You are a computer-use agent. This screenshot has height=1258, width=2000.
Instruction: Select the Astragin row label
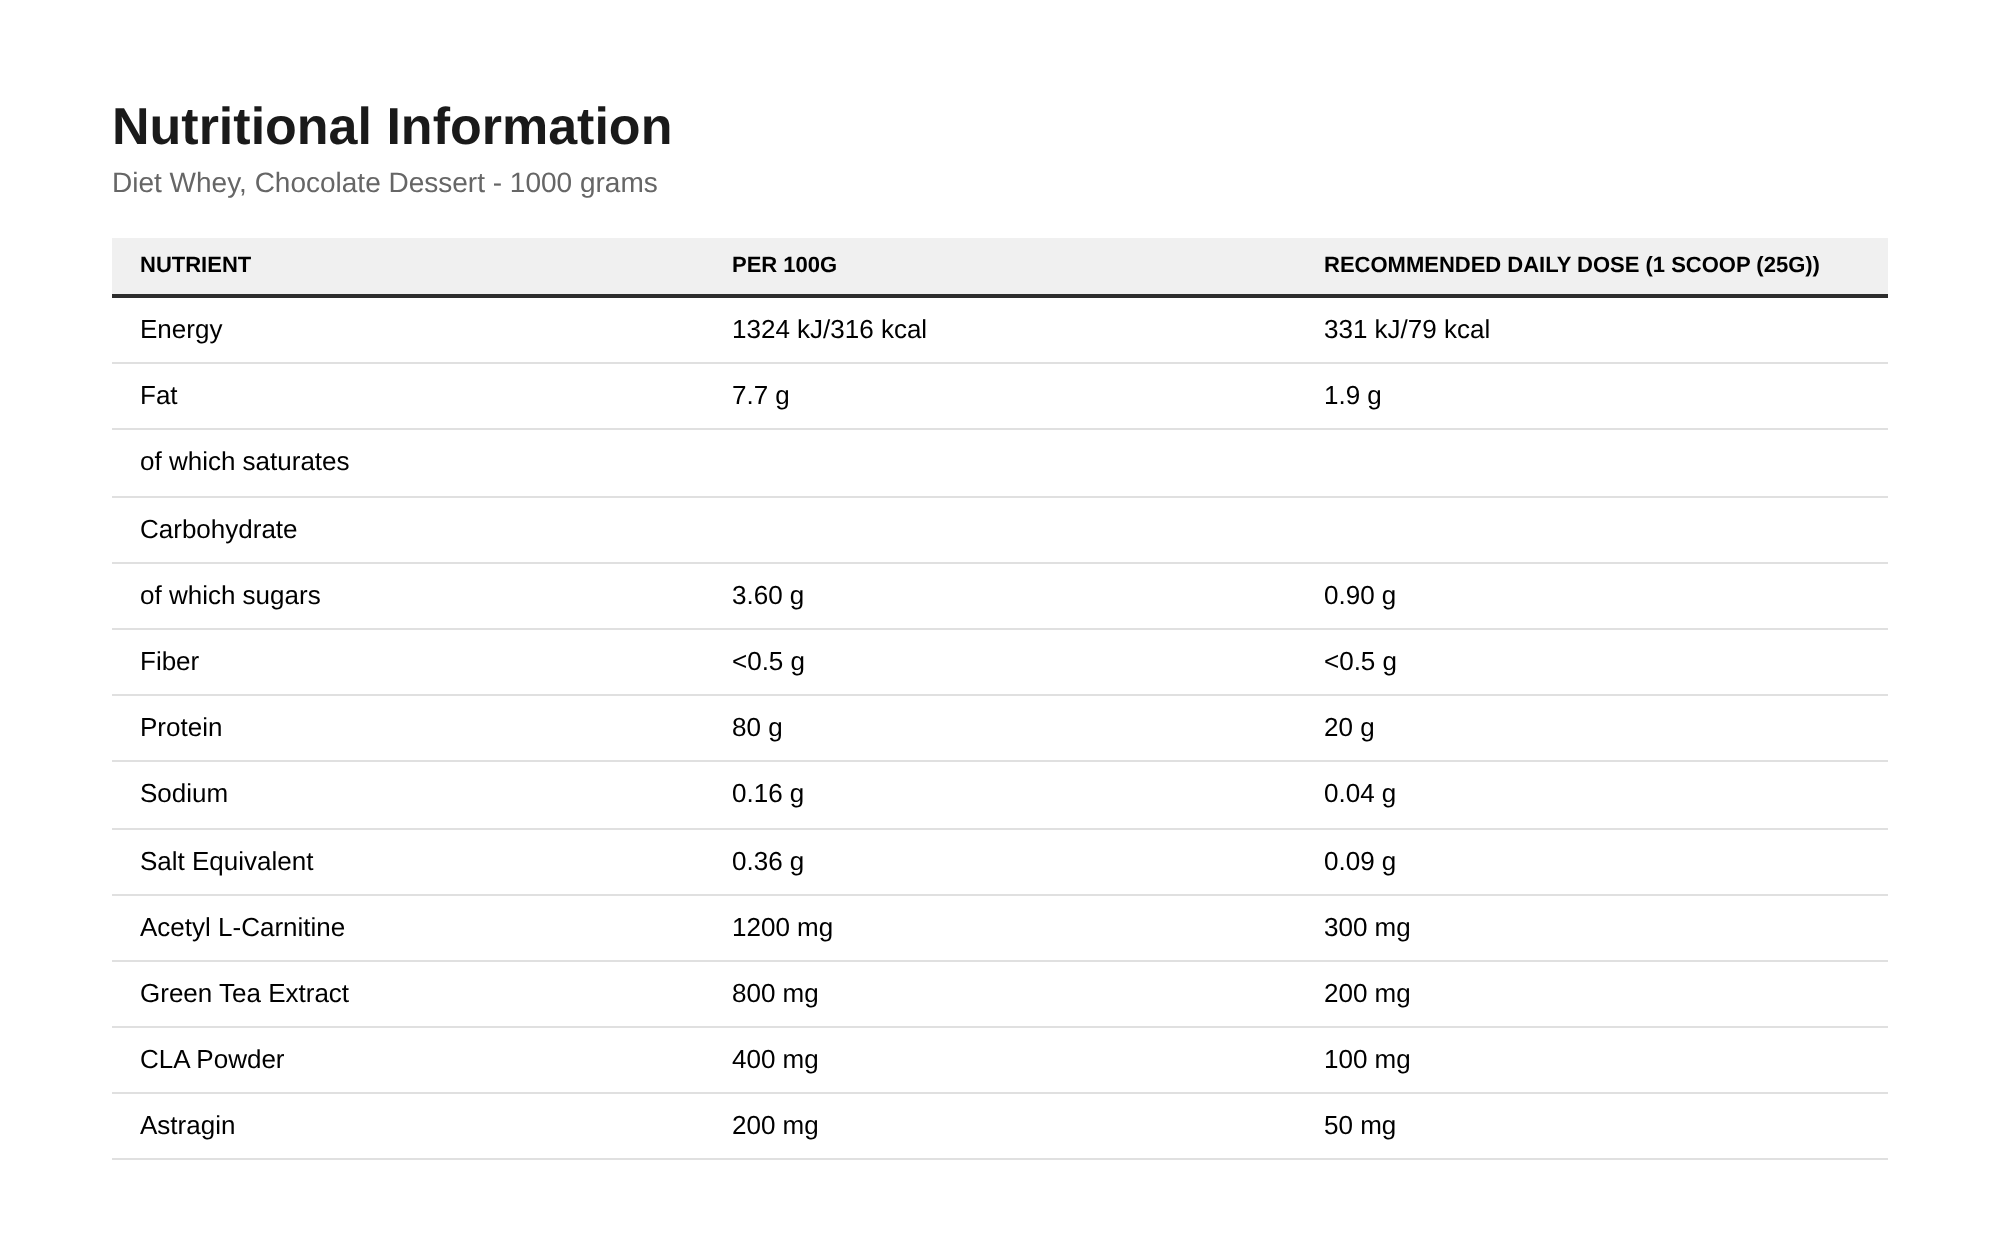(187, 1126)
